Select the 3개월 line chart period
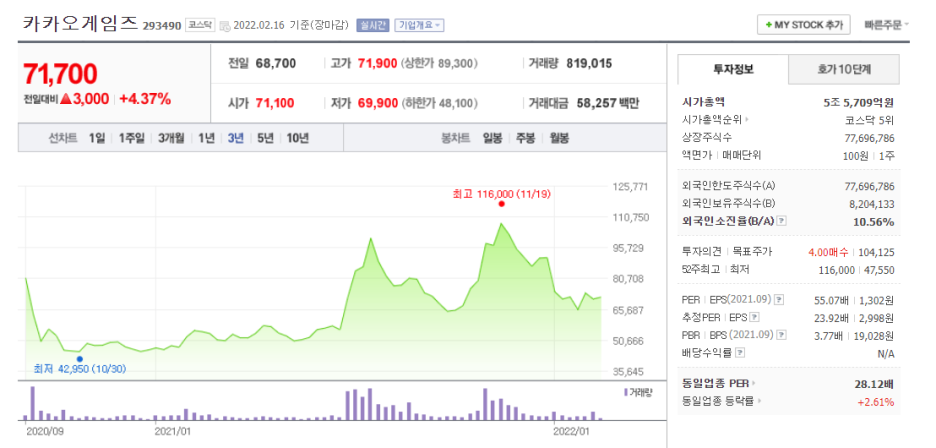Viewport: 936px width, 448px height. [171, 138]
